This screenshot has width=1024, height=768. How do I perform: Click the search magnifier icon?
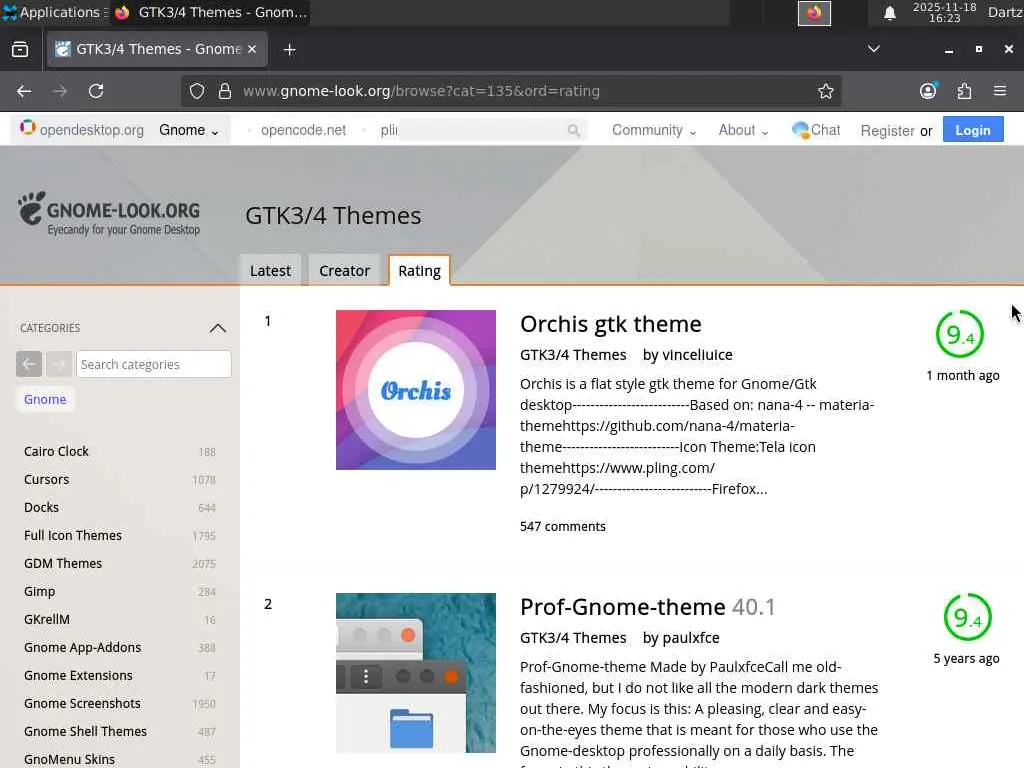573,131
